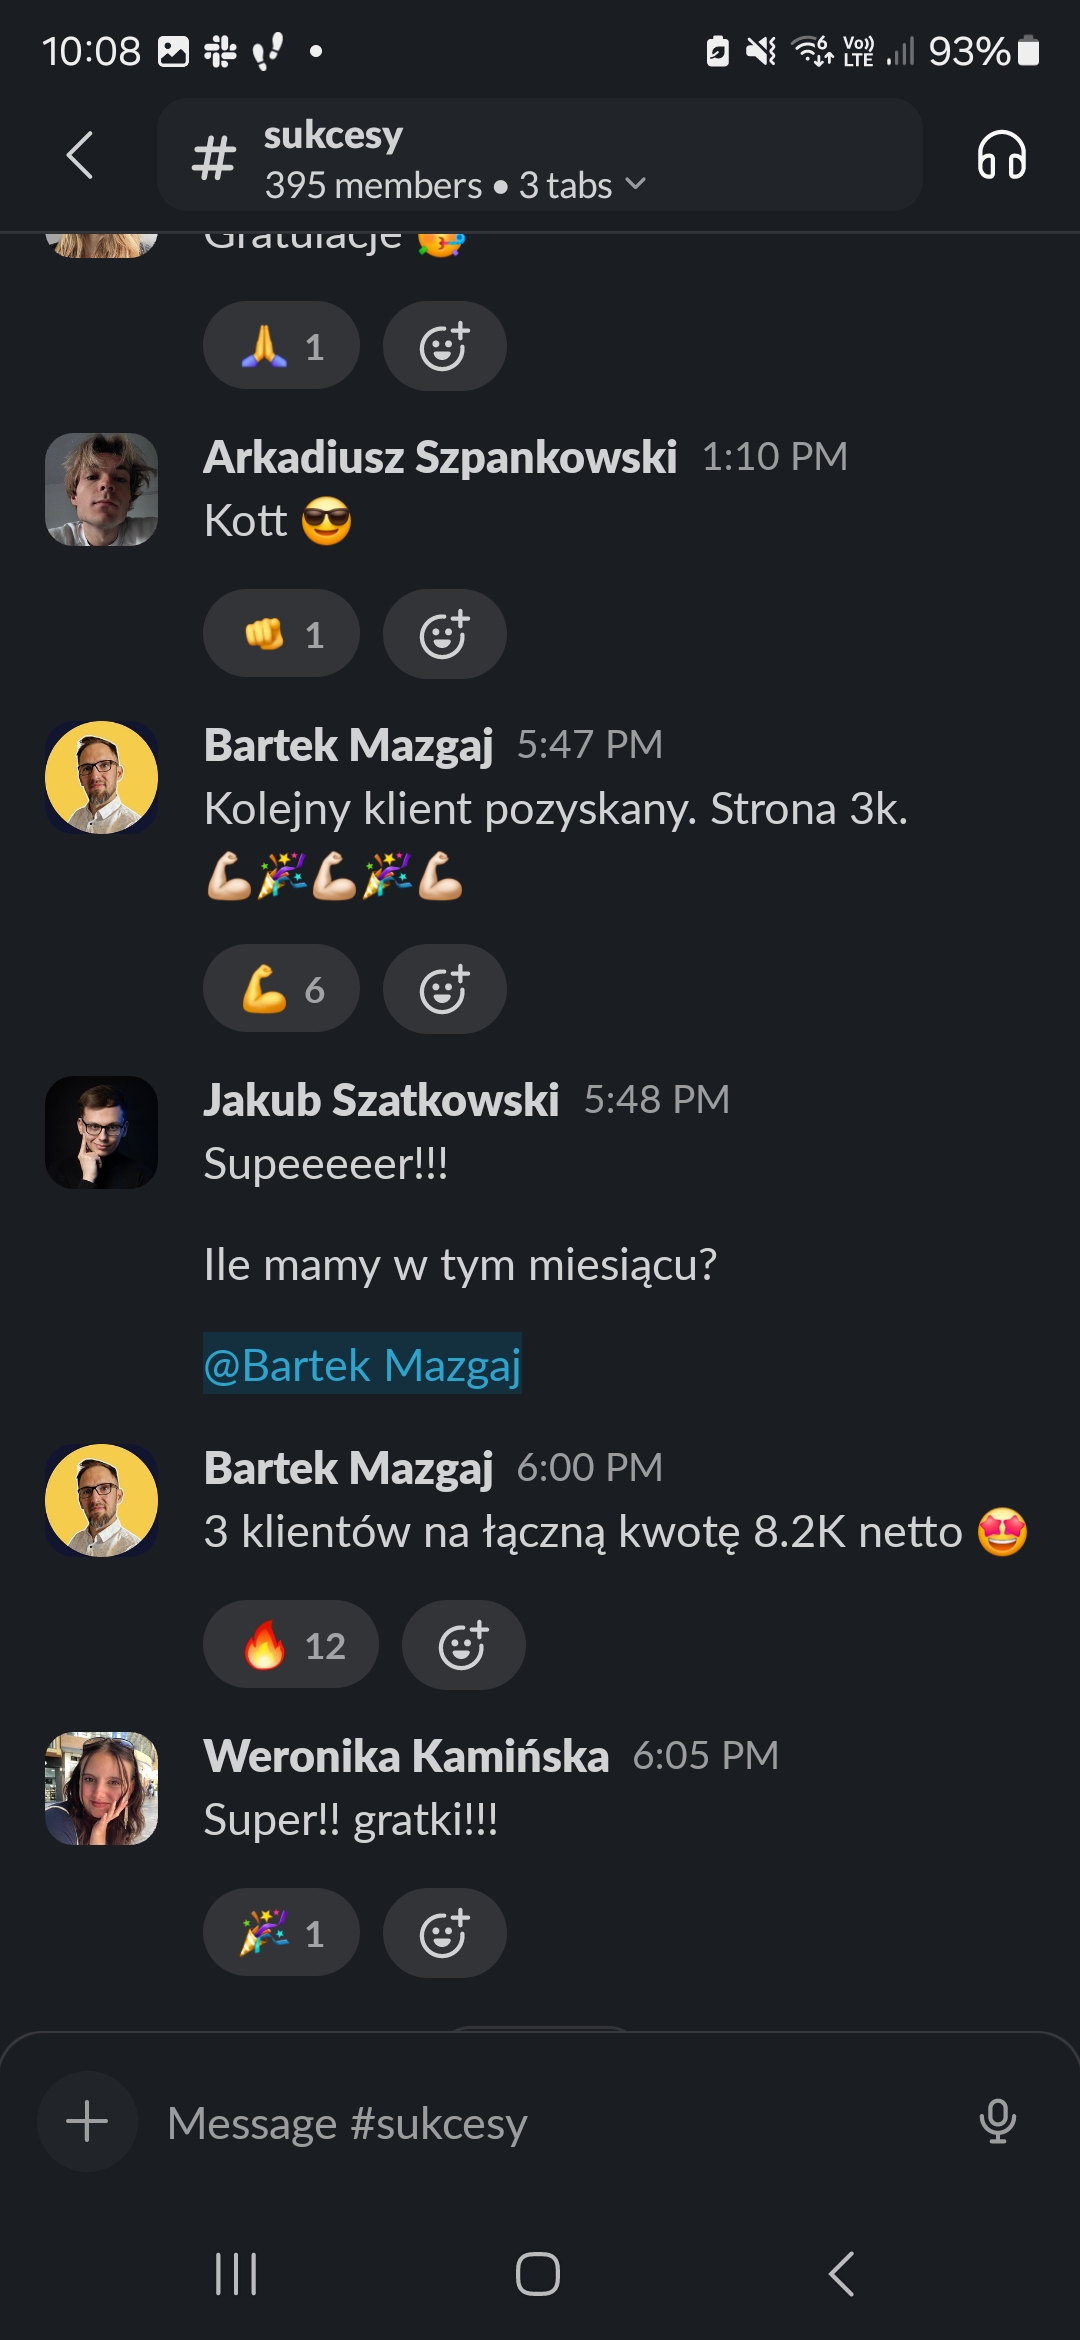Image resolution: width=1080 pixels, height=2340 pixels.
Task: Toggle the fire reaction with 12 votes
Action: pos(290,1645)
